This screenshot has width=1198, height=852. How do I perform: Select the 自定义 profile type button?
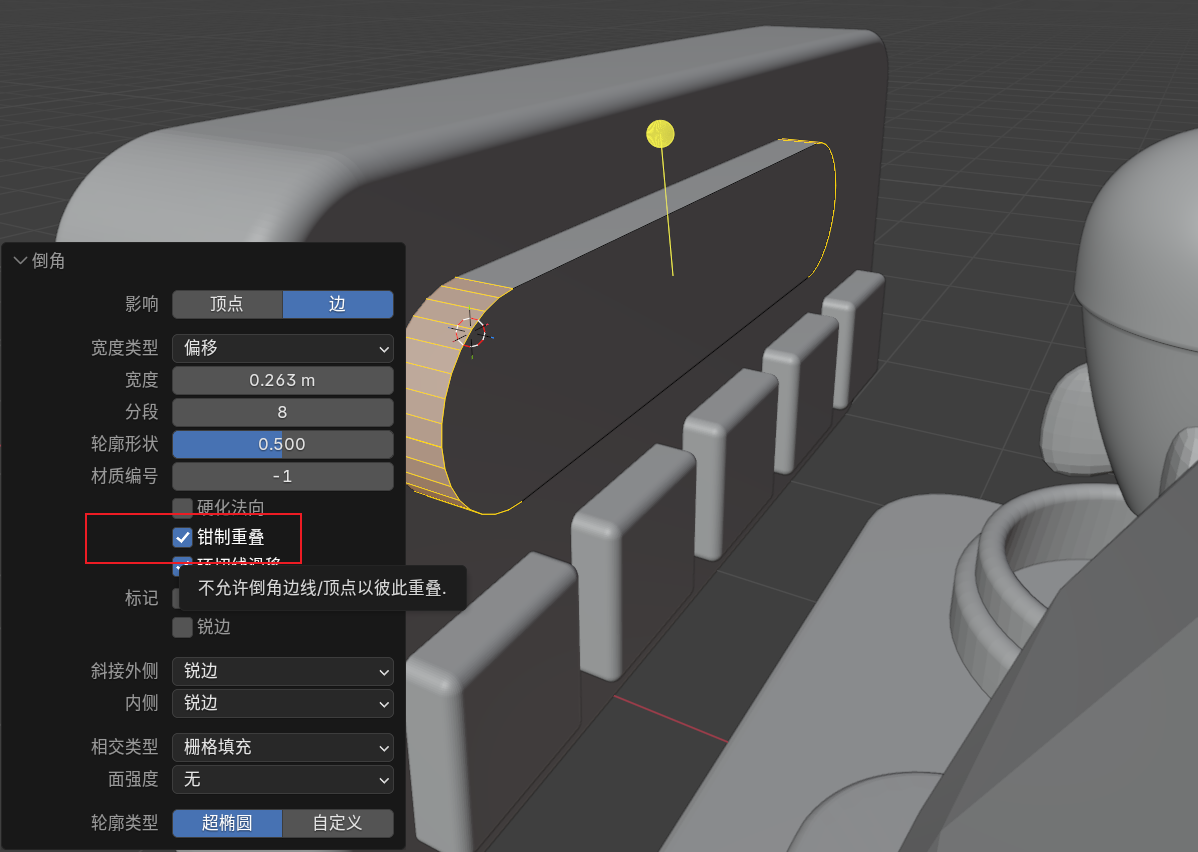pyautogui.click(x=337, y=823)
